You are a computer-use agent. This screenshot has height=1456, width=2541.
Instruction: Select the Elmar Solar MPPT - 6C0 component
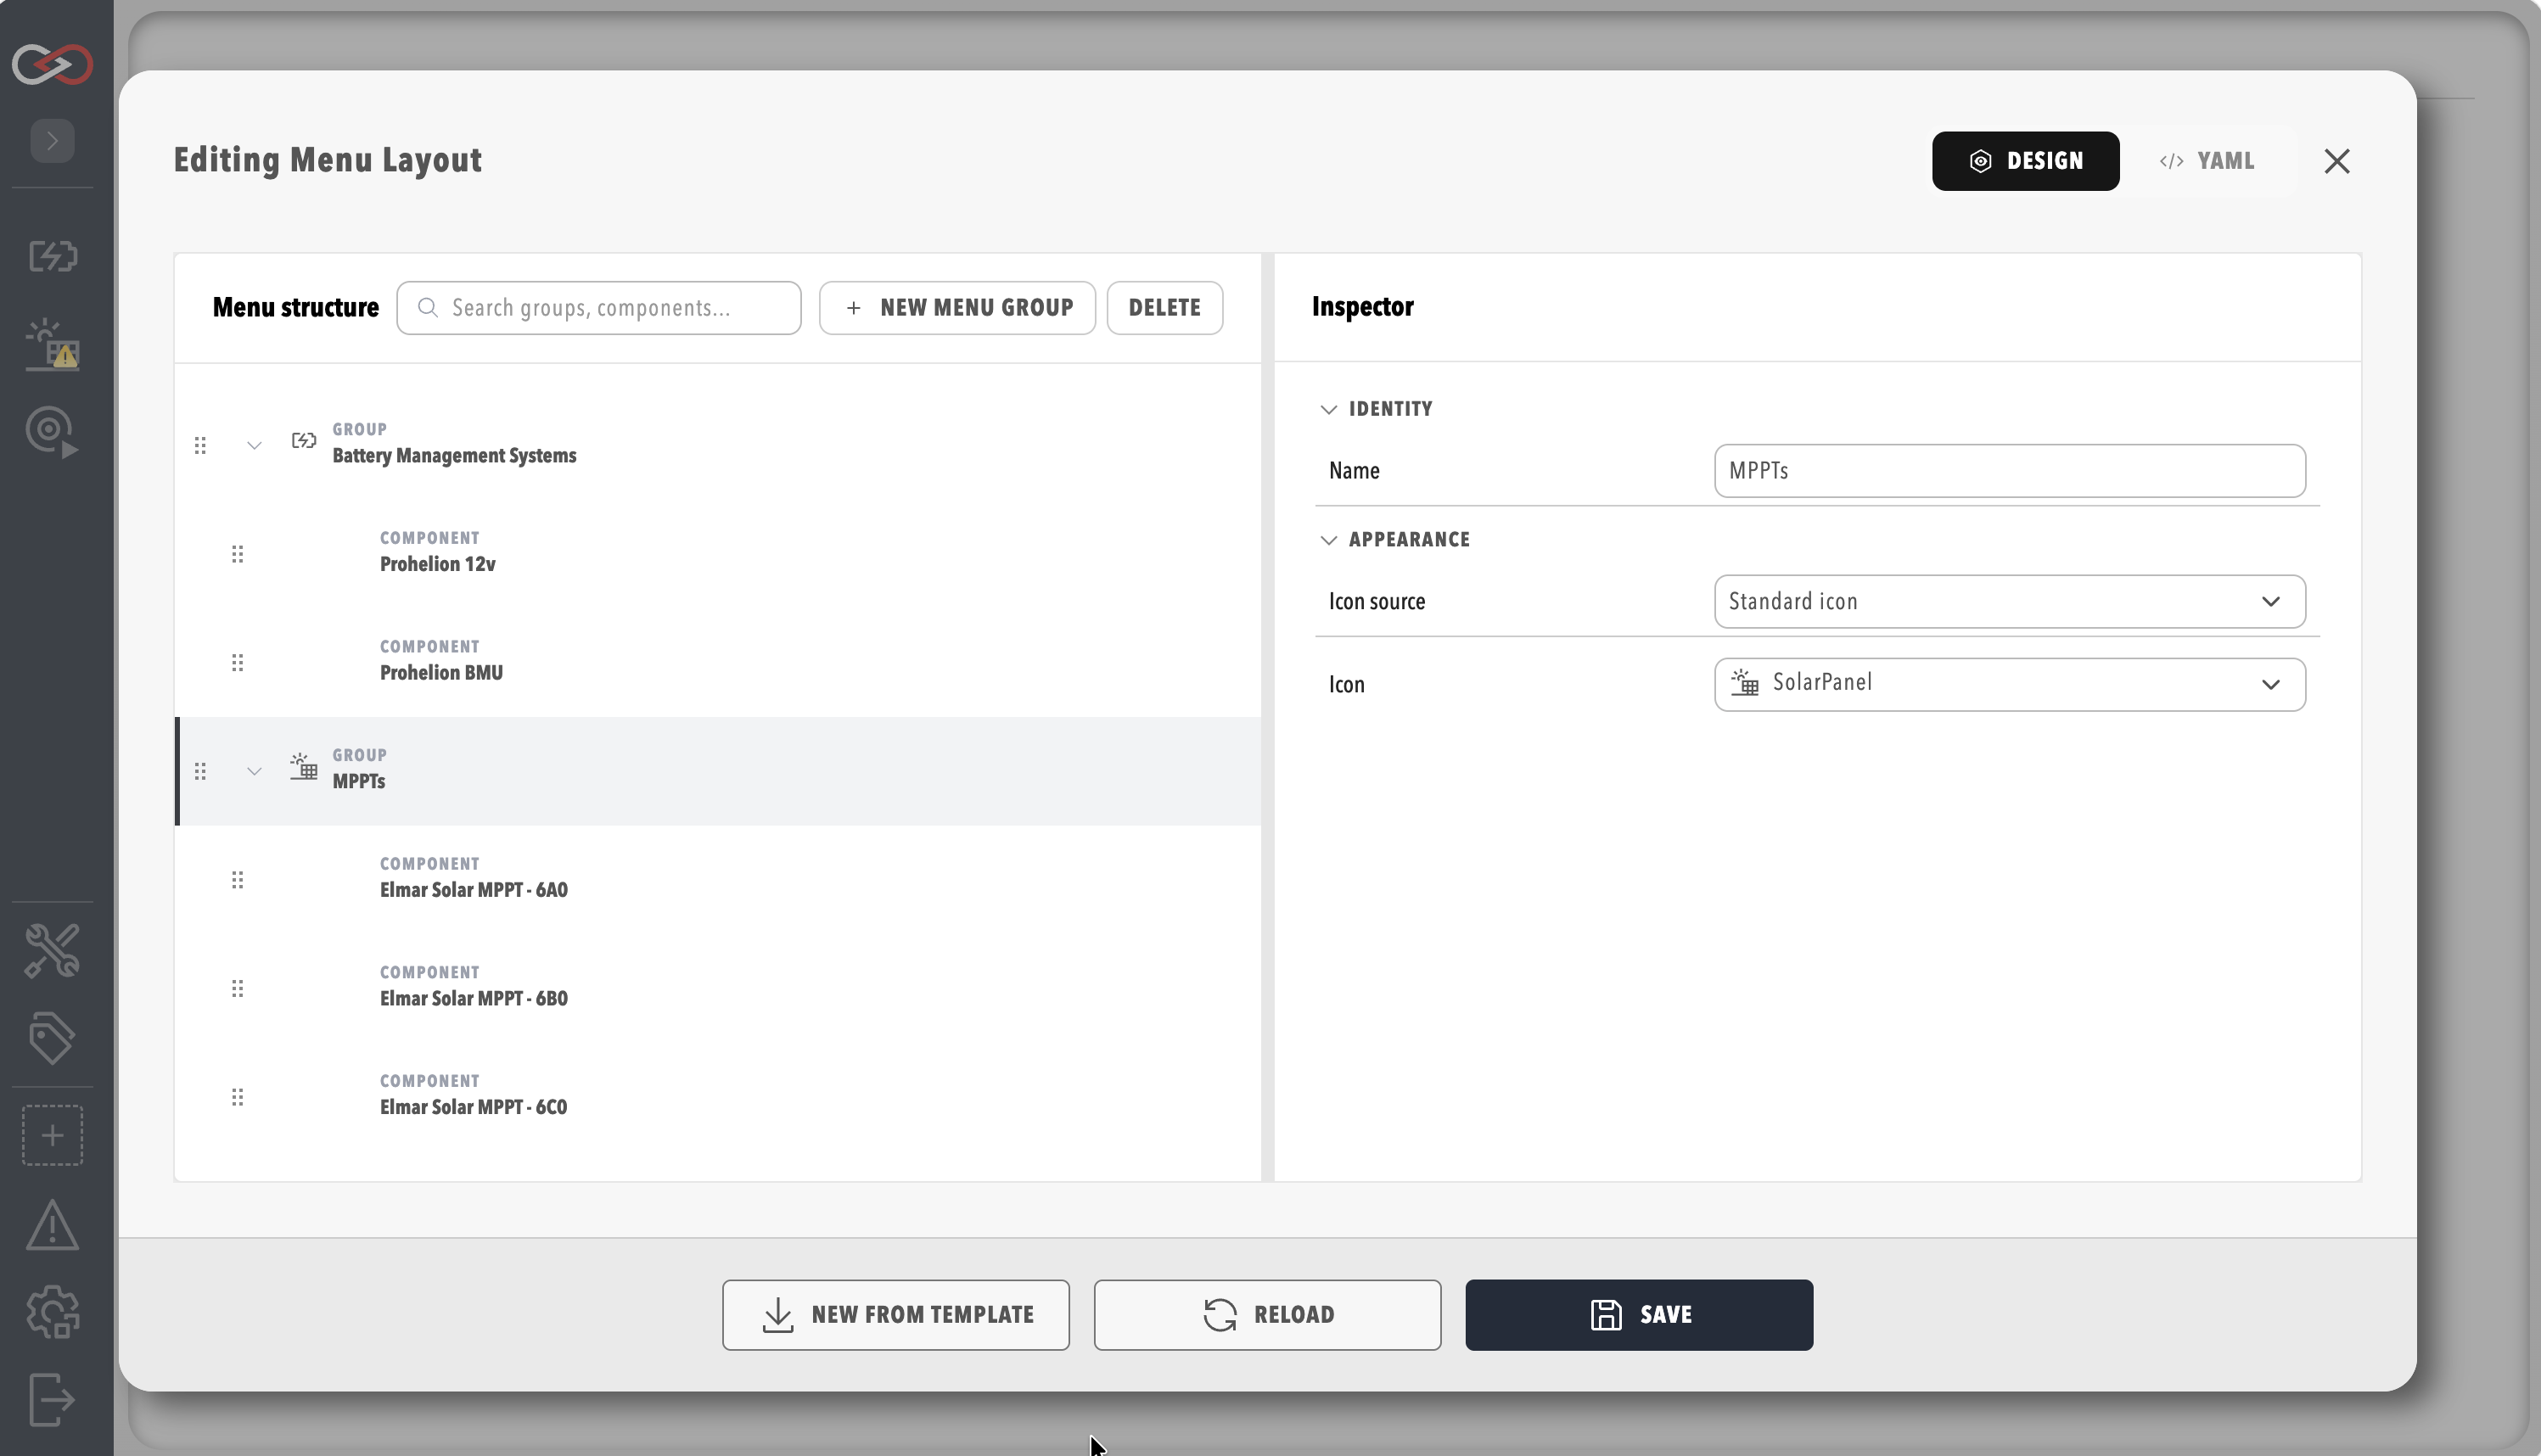point(718,1096)
